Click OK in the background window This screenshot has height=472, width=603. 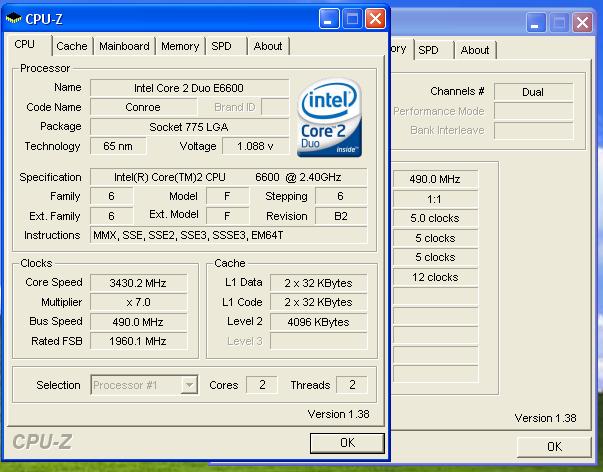[554, 447]
